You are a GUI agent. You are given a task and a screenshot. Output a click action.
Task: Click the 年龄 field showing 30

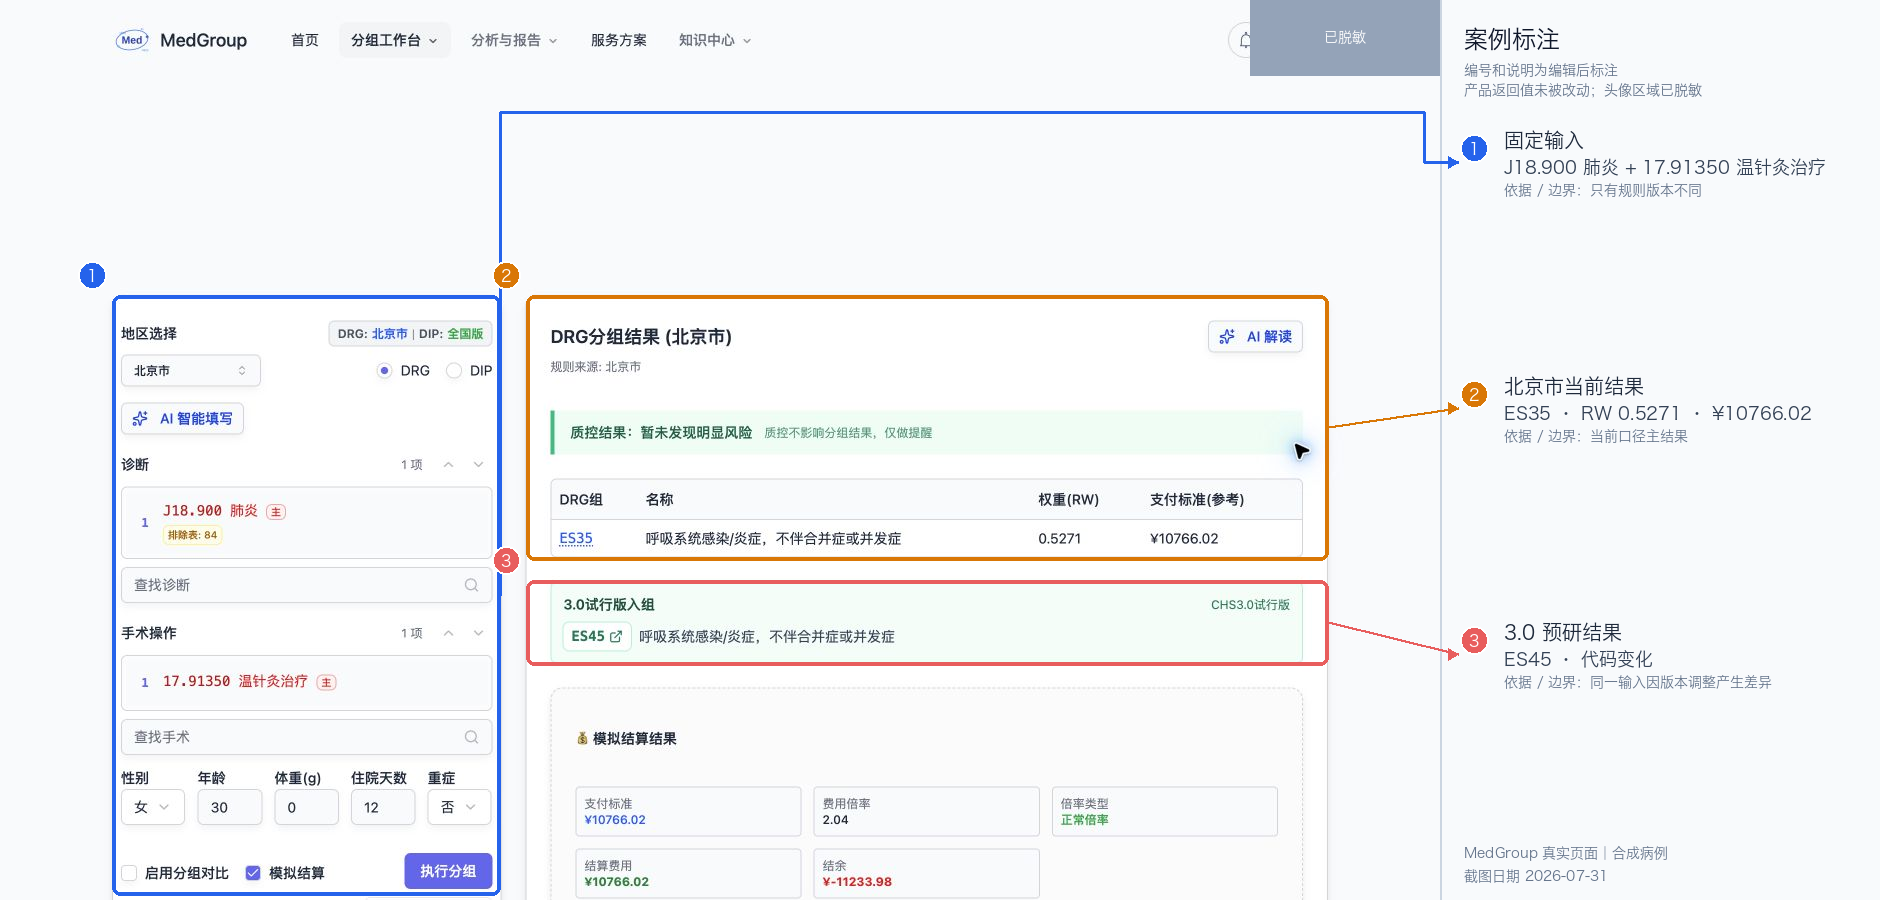(x=230, y=807)
